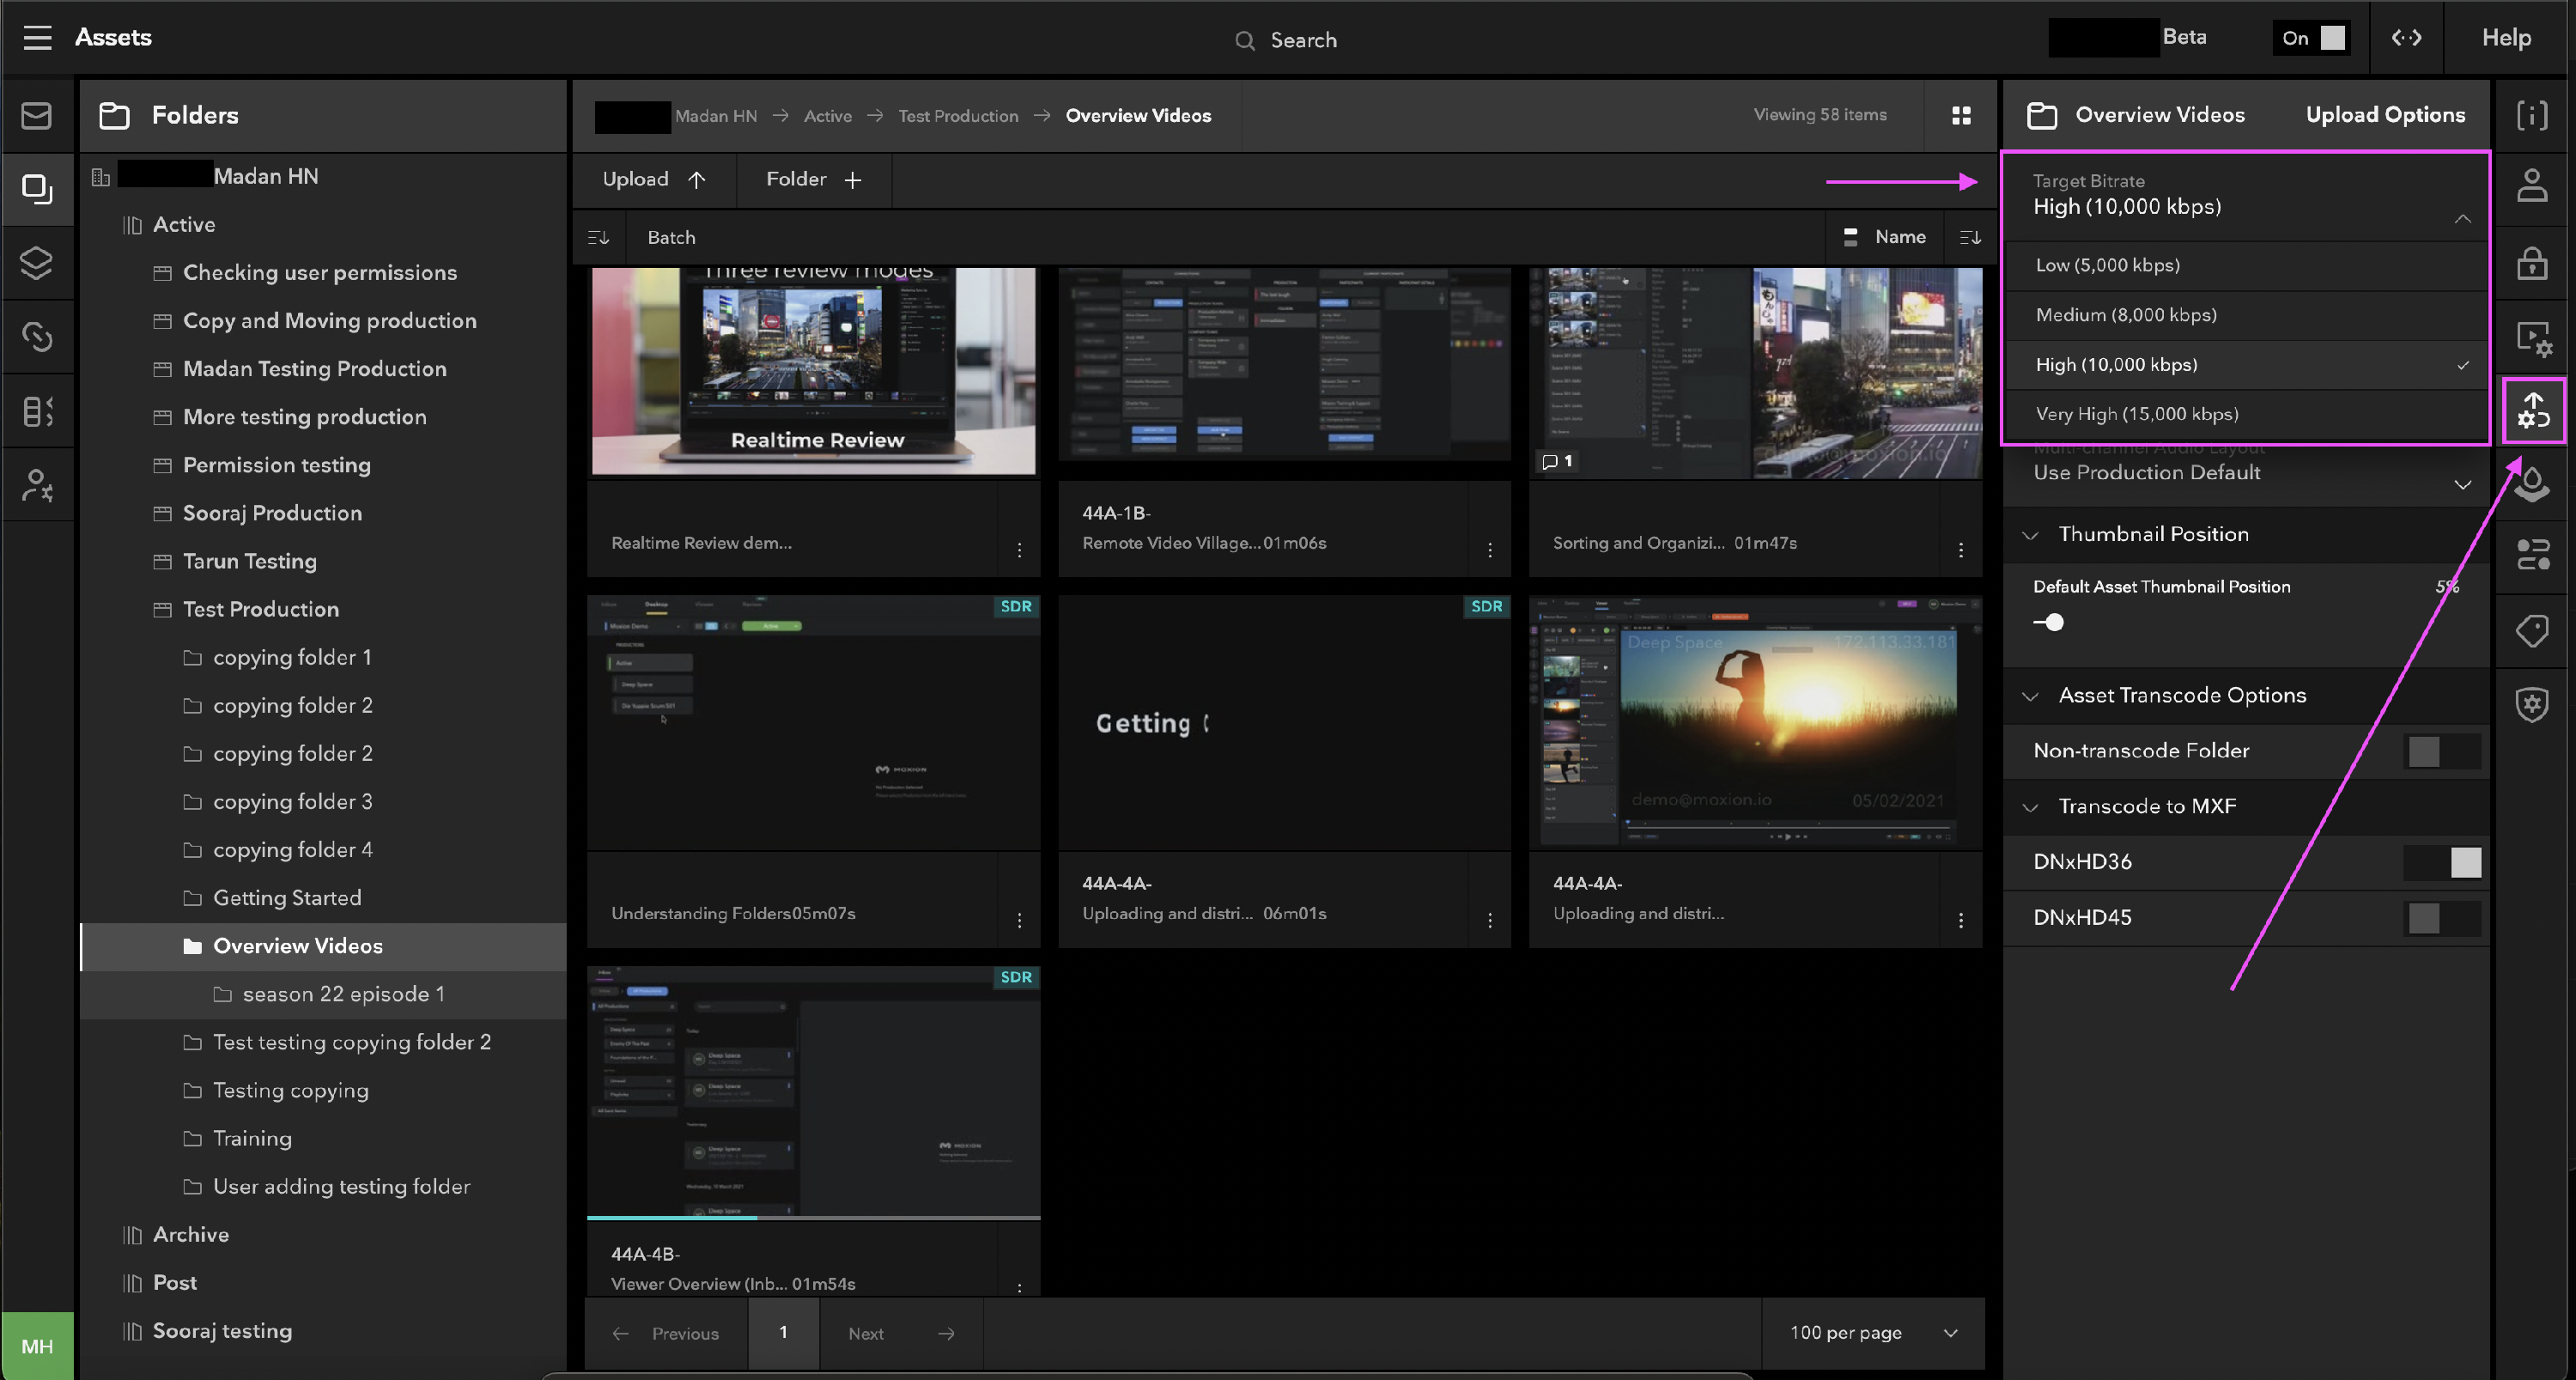Open the lock permissions panel icon
The height and width of the screenshot is (1380, 2576).
tap(2532, 263)
